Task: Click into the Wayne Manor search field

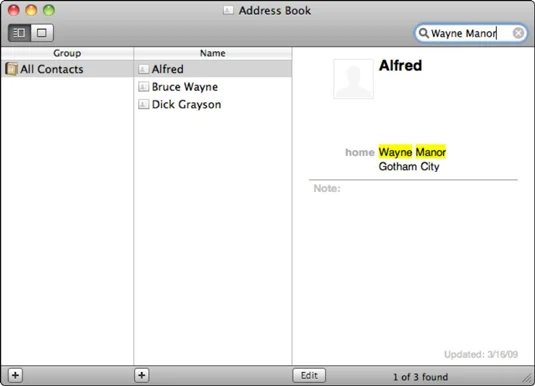Action: pos(471,33)
